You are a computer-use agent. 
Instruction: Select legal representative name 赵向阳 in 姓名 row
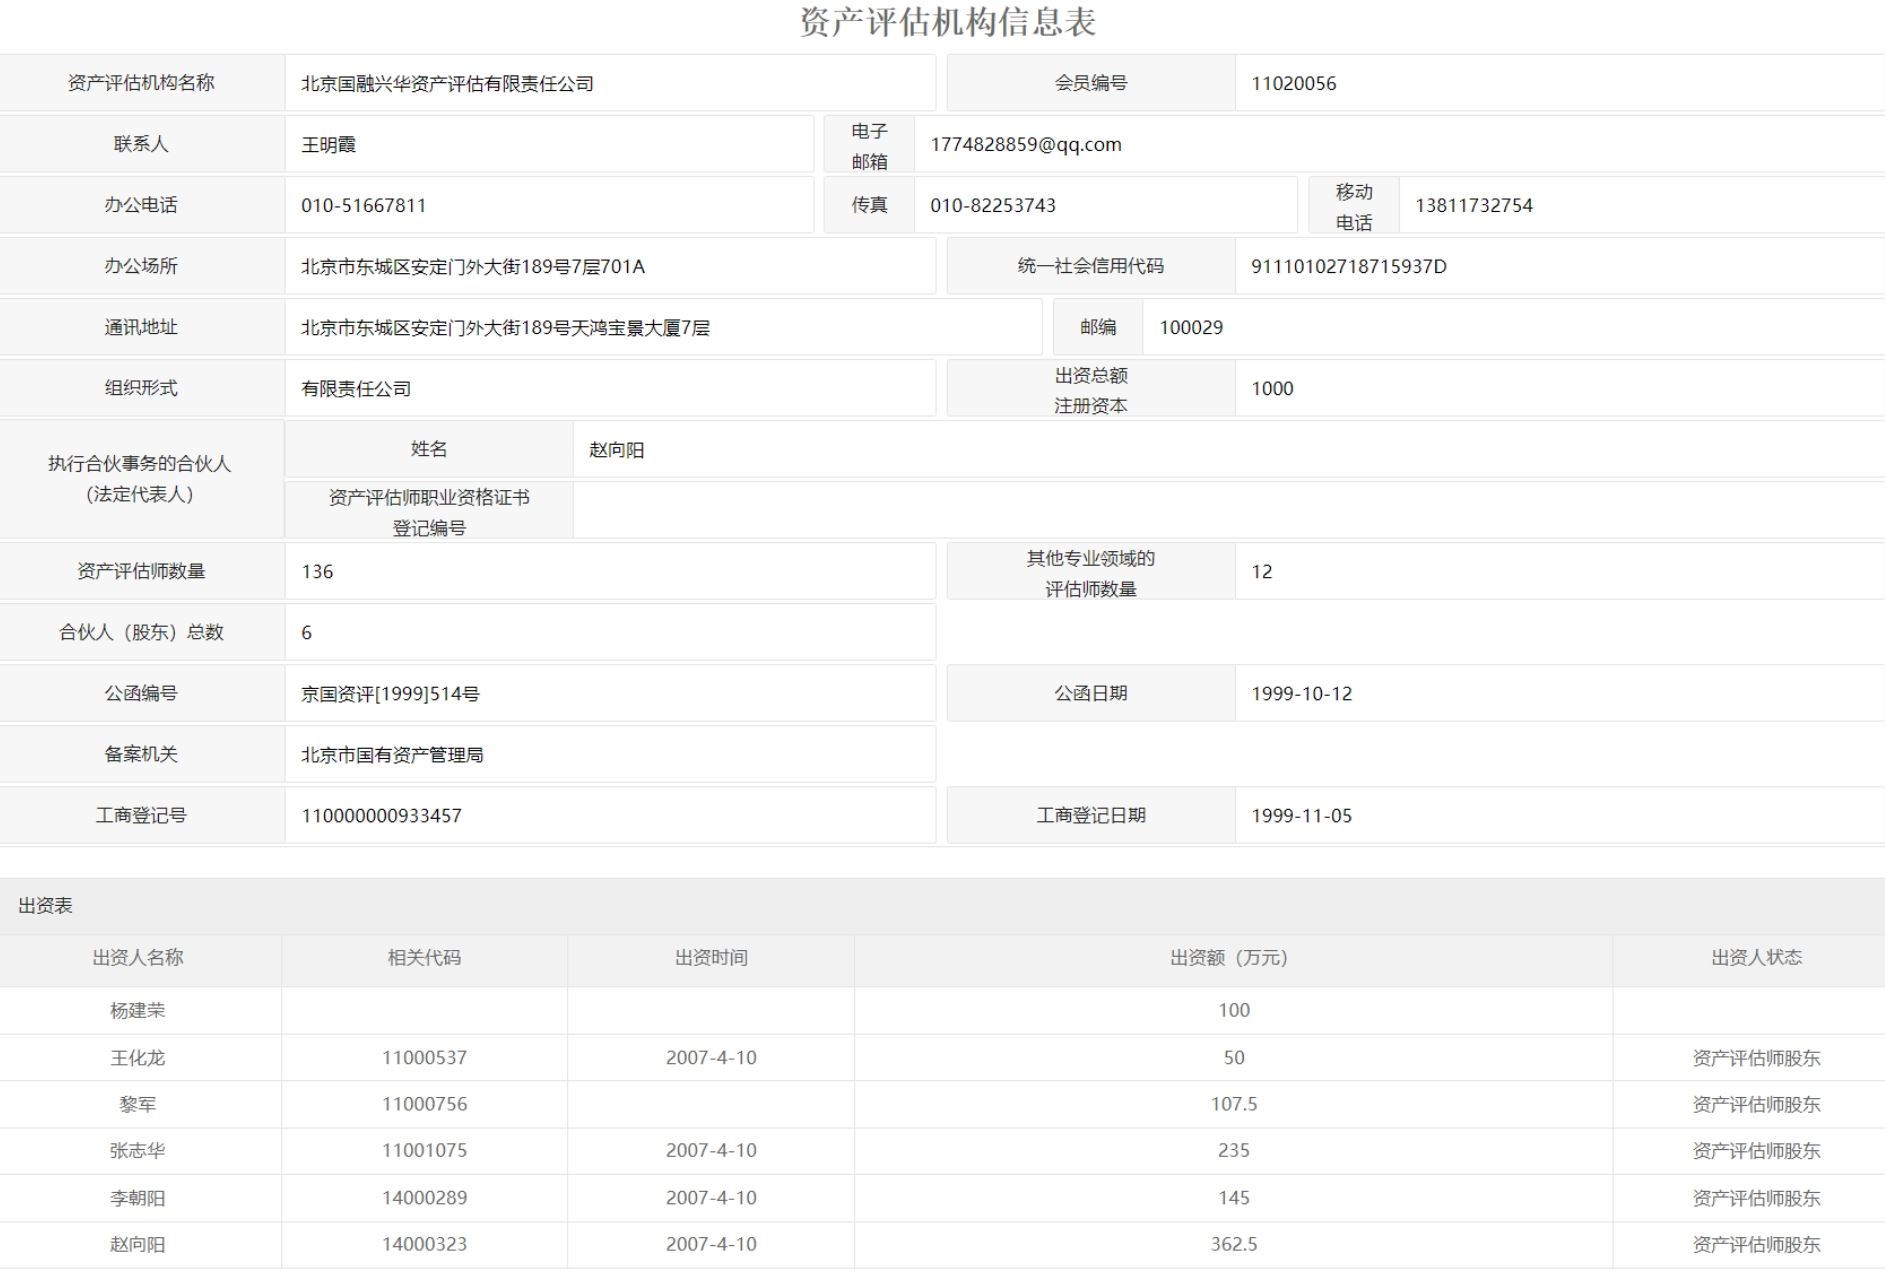click(616, 450)
